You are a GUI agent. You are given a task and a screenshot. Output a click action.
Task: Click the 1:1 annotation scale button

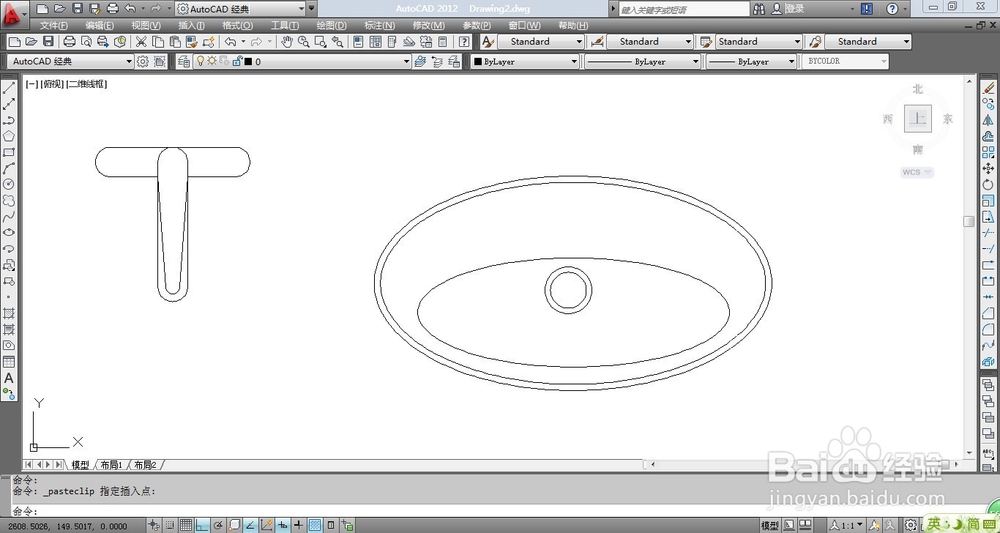[x=846, y=525]
